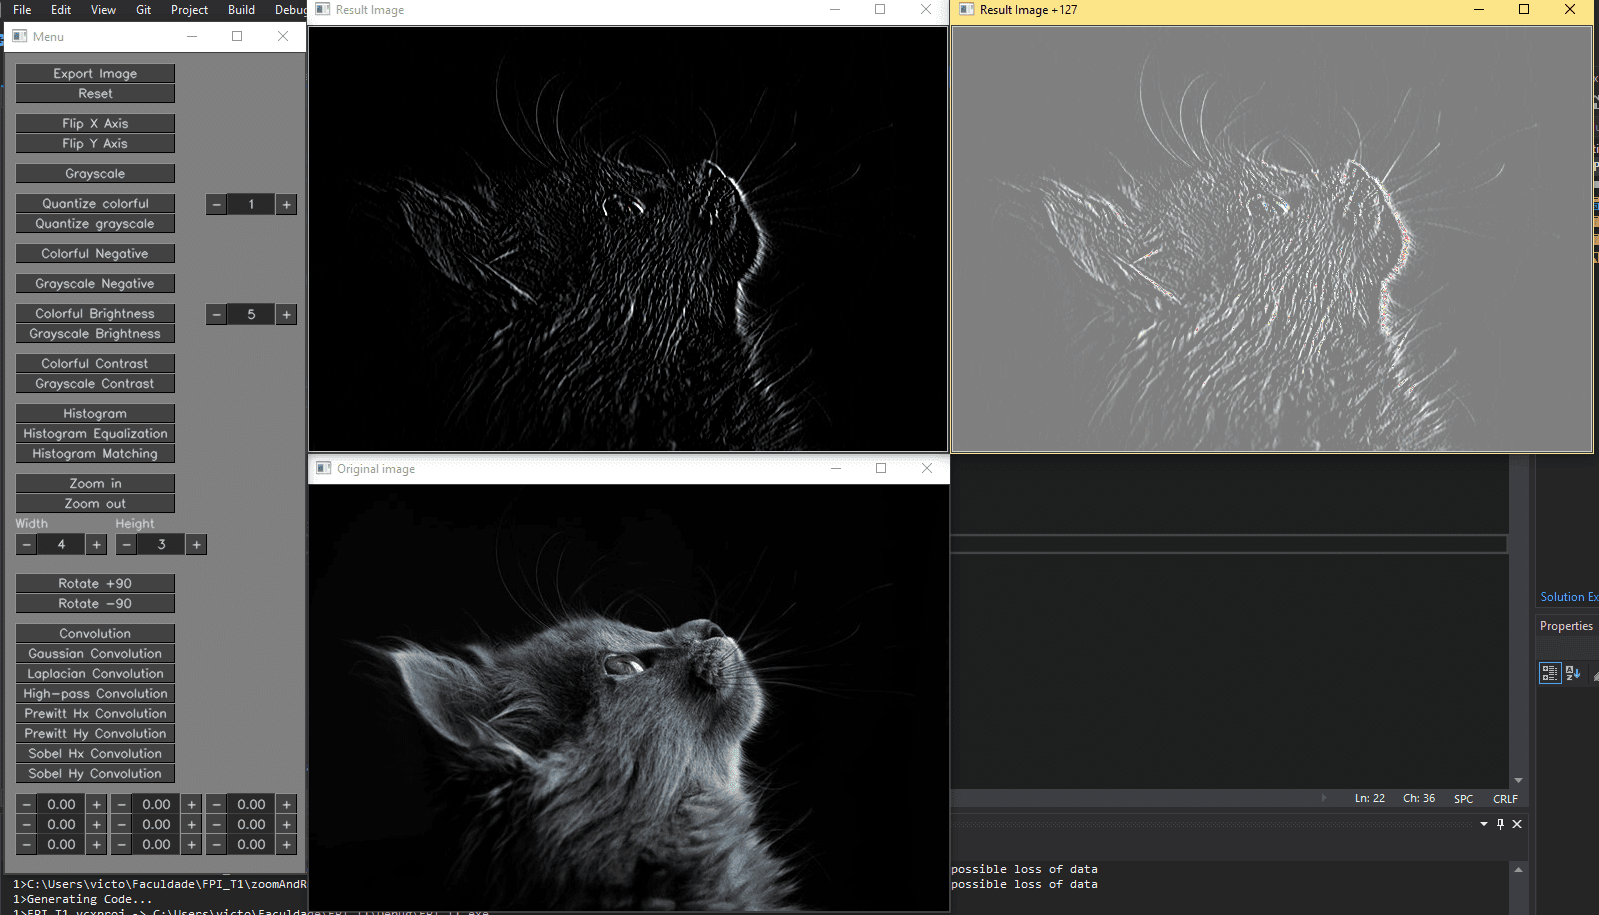Apply Grayscale Negative filter

pyautogui.click(x=95, y=283)
